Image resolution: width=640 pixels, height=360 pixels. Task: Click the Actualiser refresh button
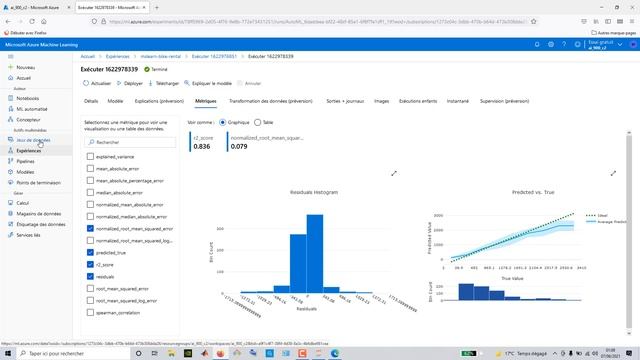(97, 83)
